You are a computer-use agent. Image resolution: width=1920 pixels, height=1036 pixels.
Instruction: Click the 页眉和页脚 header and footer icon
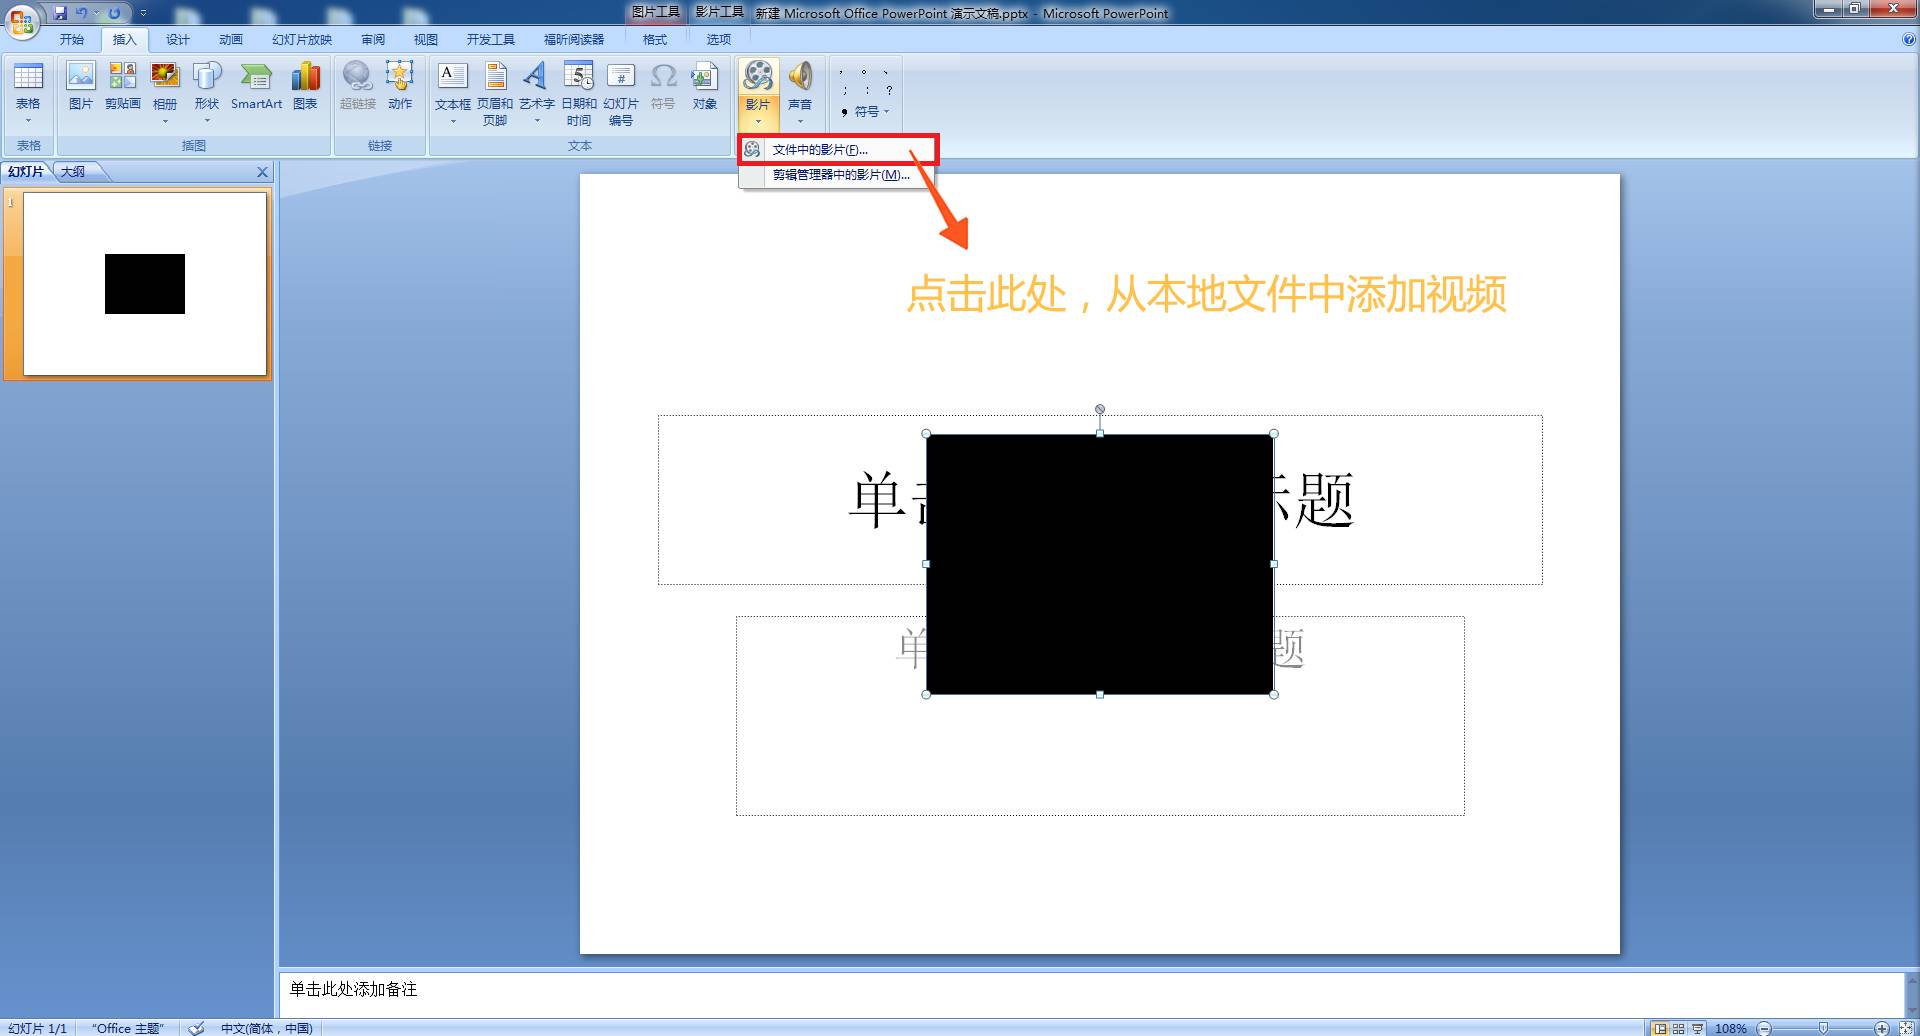pyautogui.click(x=494, y=92)
